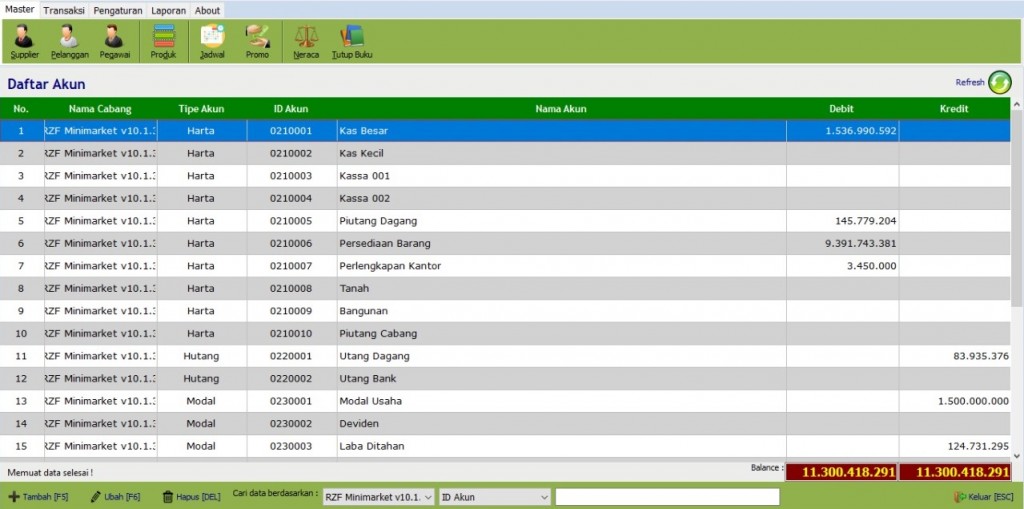The image size is (1024, 509).
Task: Click the search text input field
Action: tap(667, 497)
